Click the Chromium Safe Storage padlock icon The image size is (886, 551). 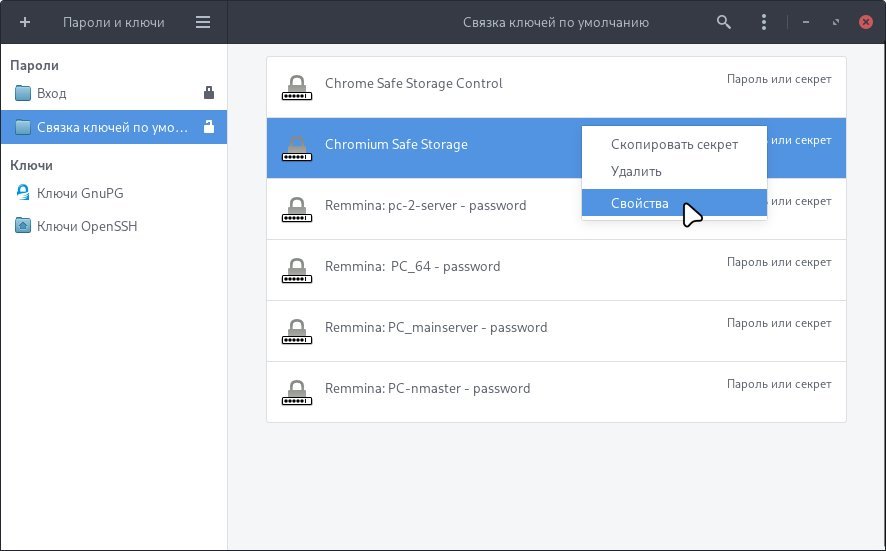click(295, 148)
